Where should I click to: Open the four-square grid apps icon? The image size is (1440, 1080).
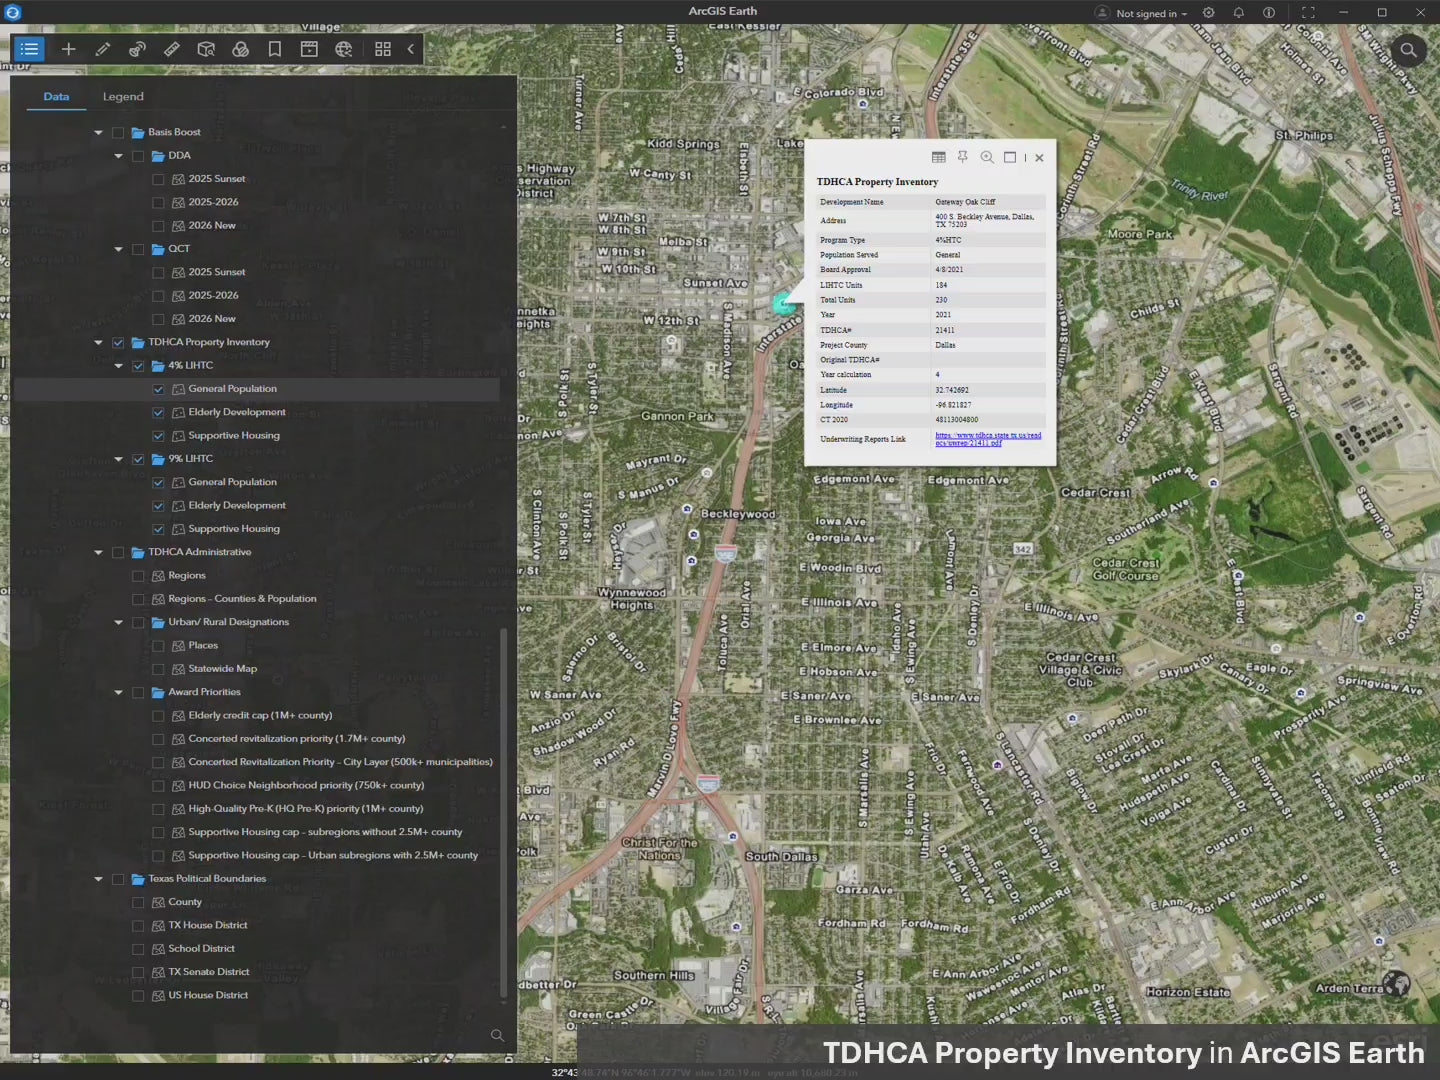click(383, 49)
